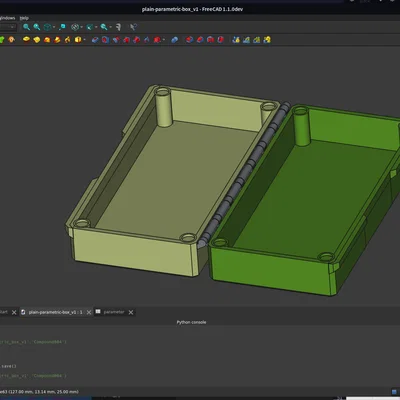Screen dimensions: 400x400
Task: Select the Draft tool
Action: (x=210, y=40)
